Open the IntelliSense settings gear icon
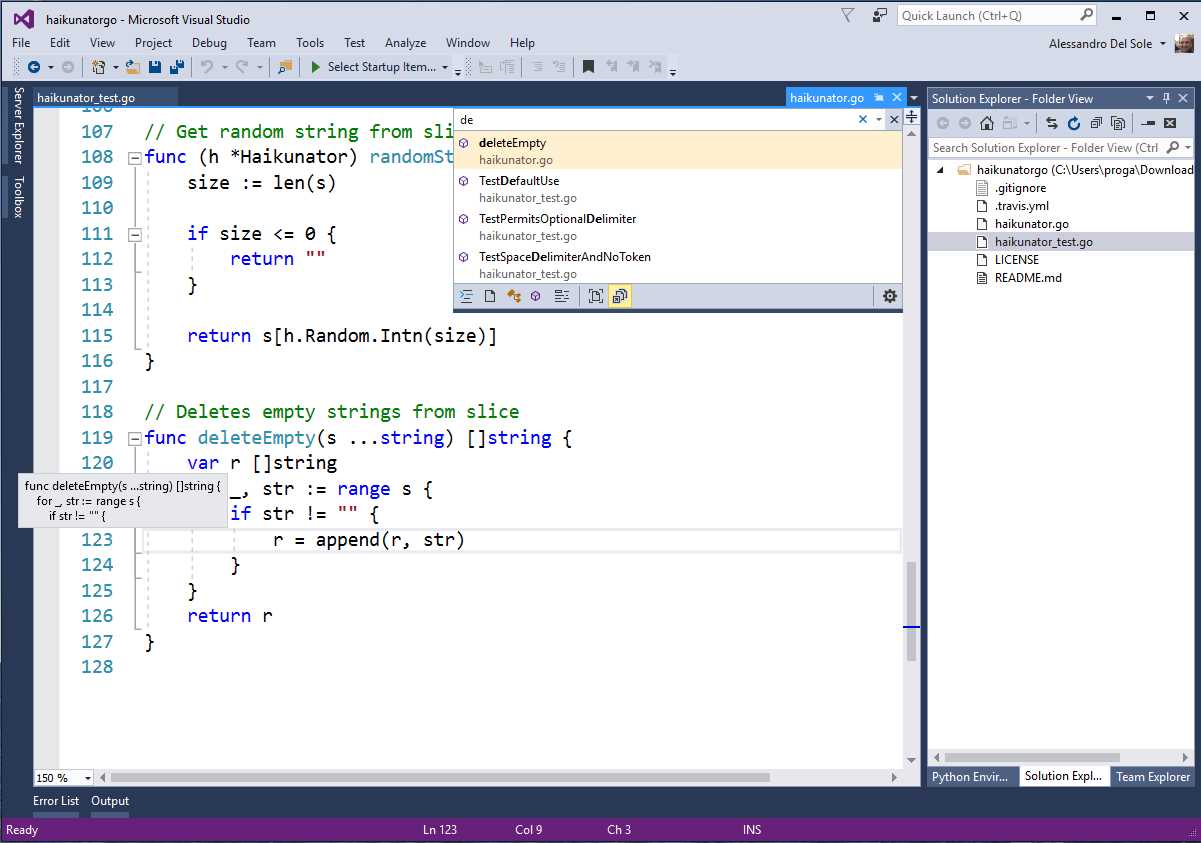 point(887,296)
